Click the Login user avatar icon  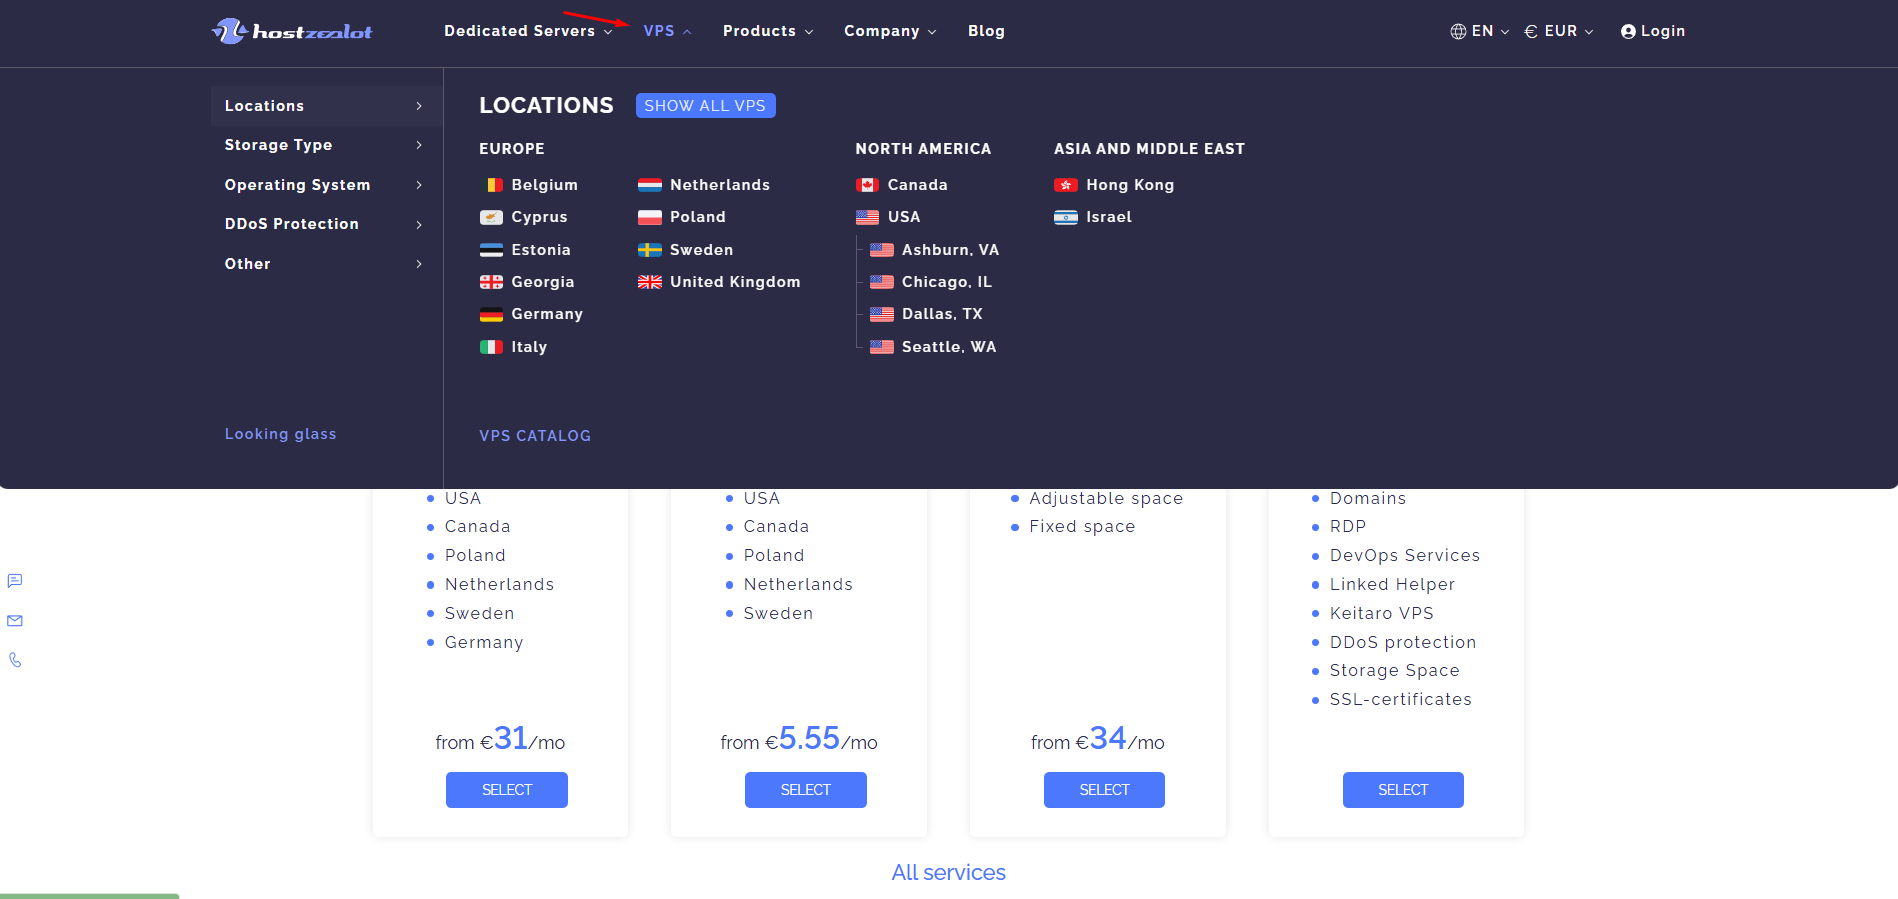1628,31
